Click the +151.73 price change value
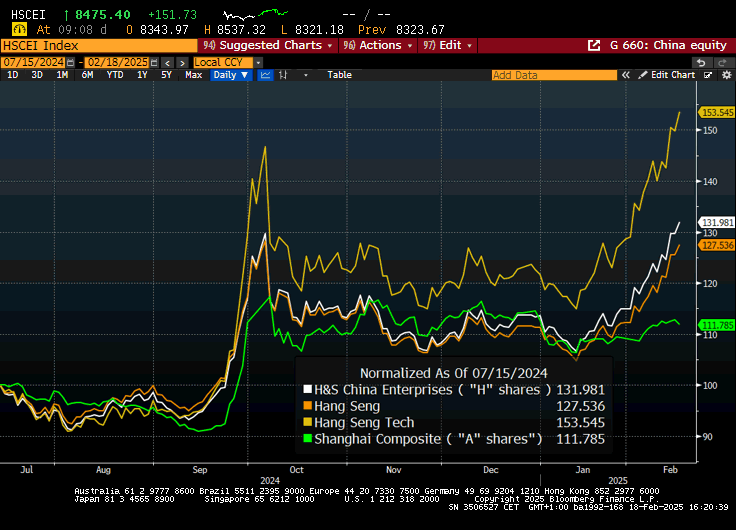Screen dimensions: 736x530 pyautogui.click(x=172, y=15)
